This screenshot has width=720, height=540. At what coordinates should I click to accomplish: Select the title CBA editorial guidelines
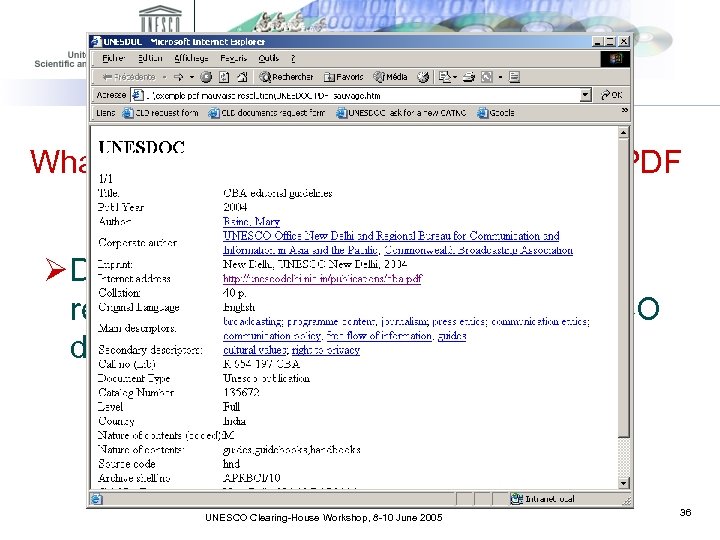pyautogui.click(x=277, y=193)
